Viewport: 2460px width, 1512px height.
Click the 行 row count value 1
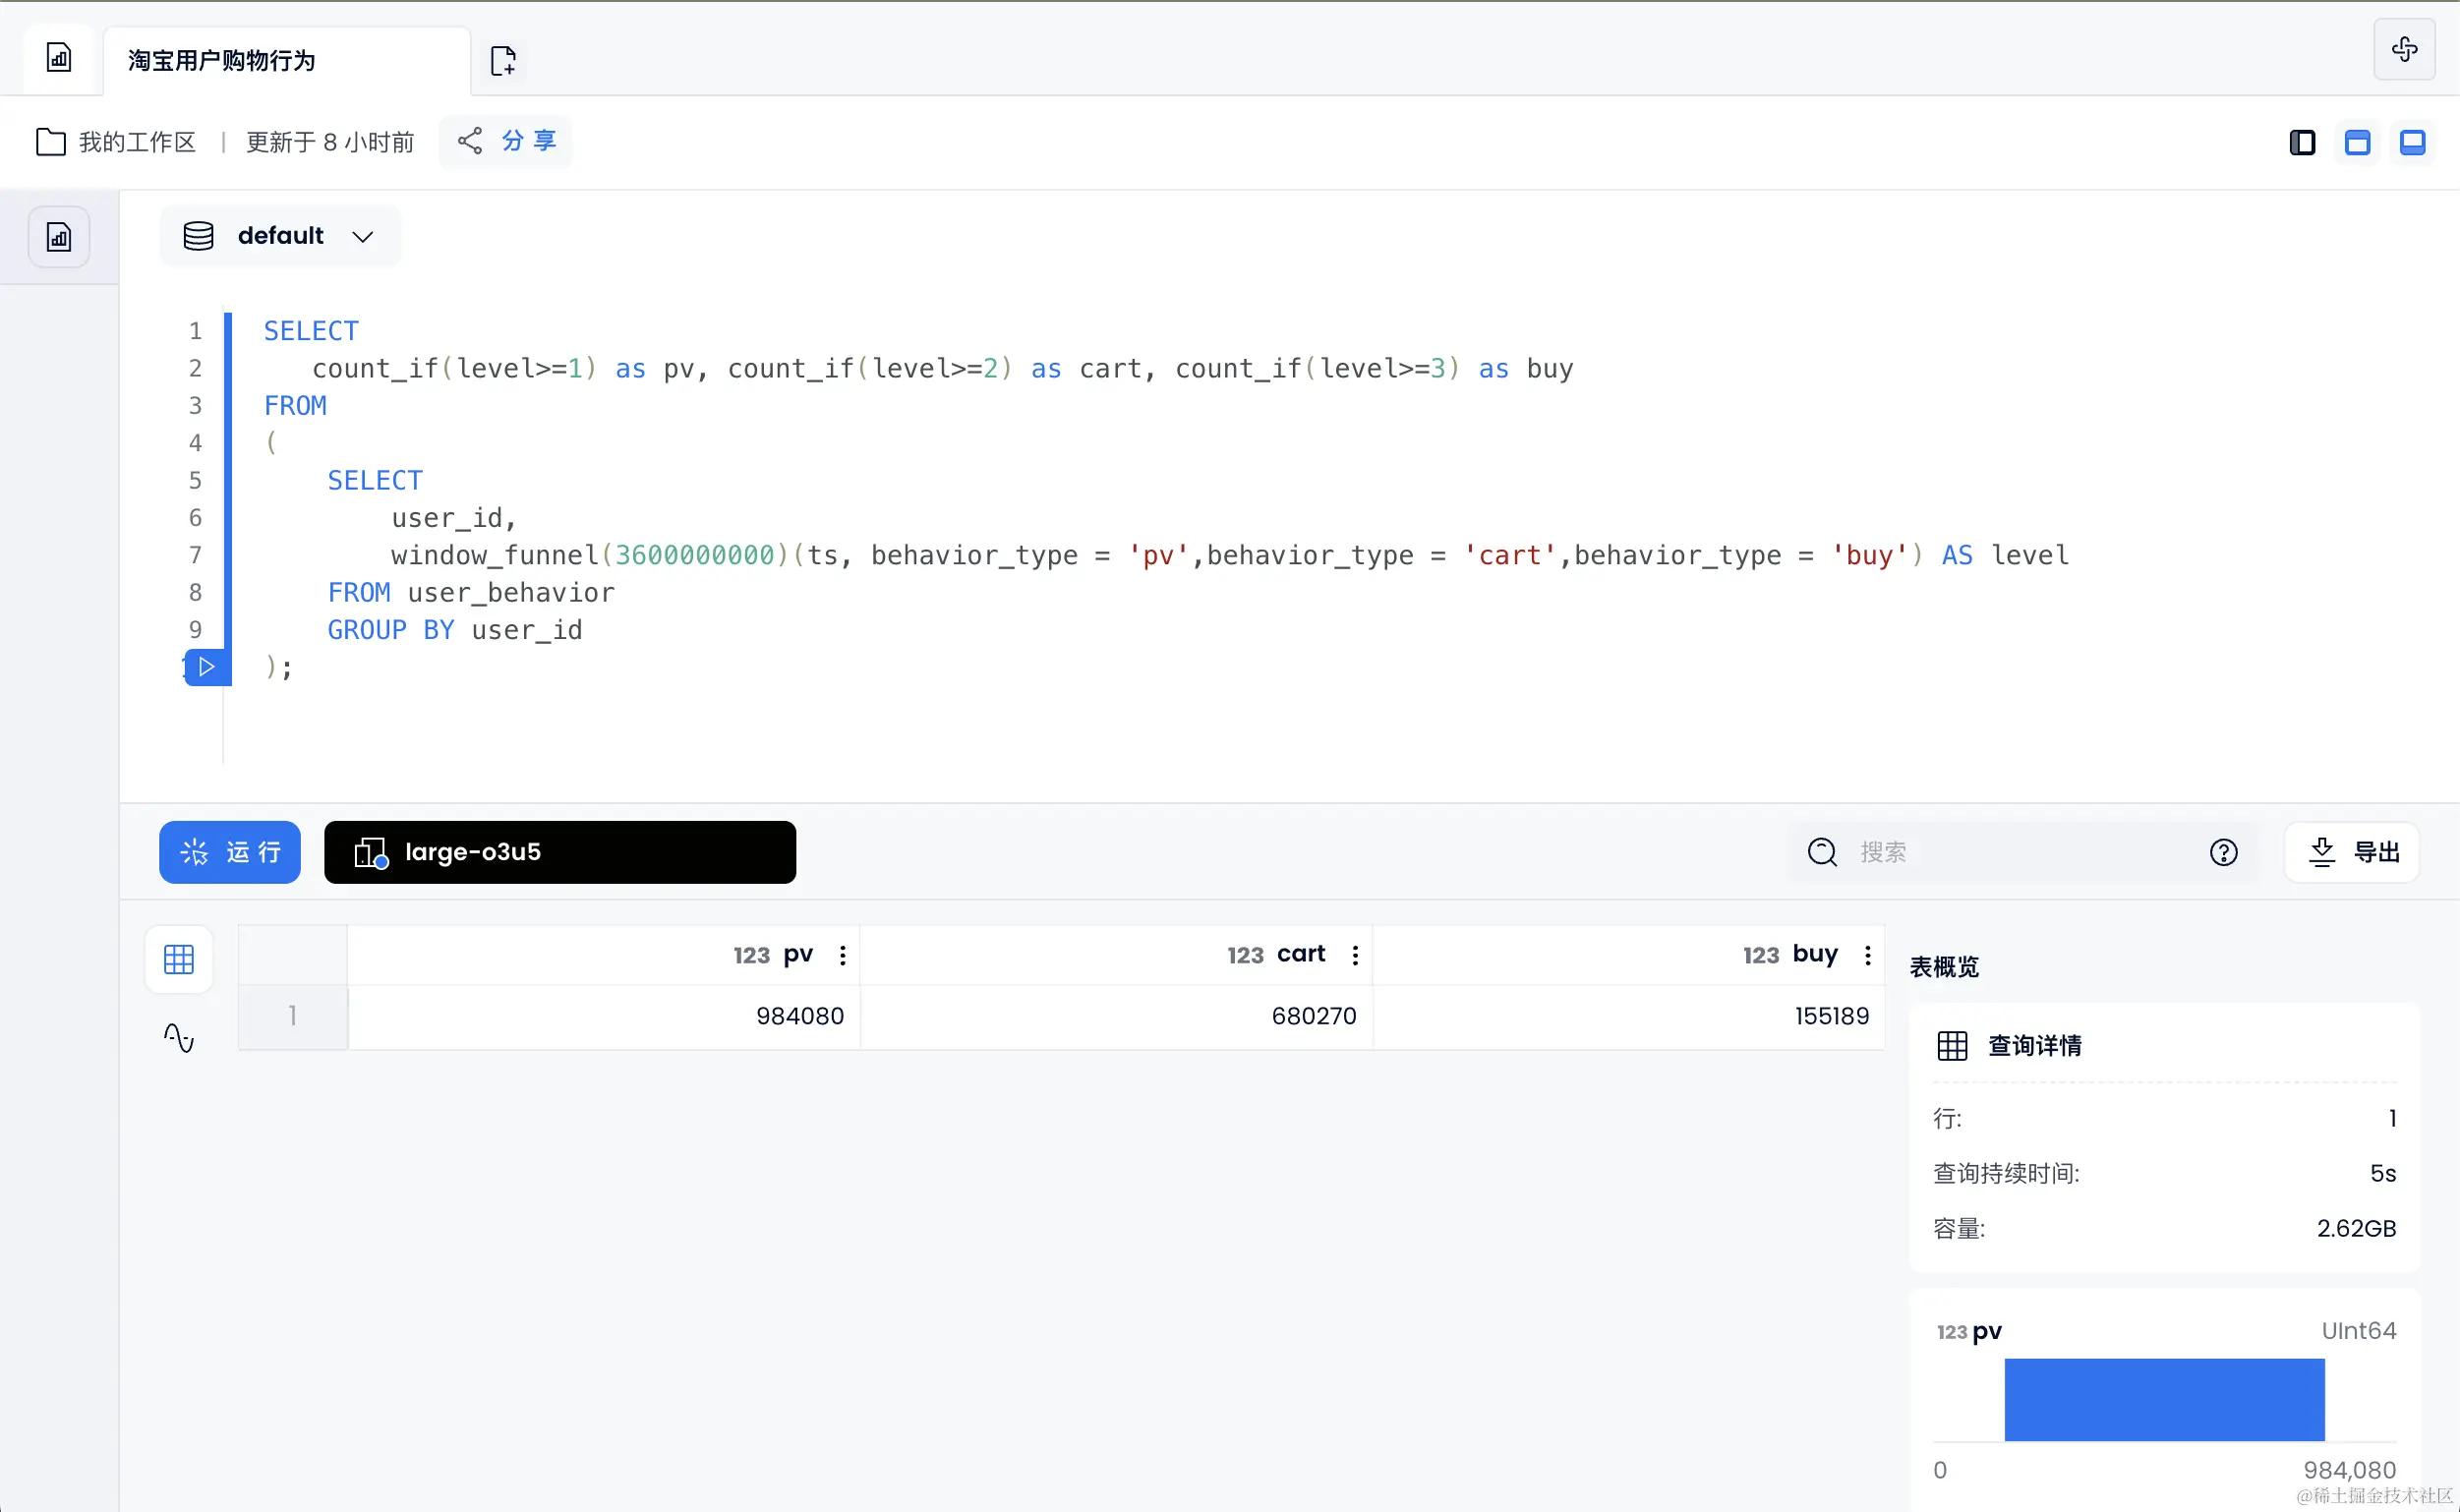(2391, 1118)
